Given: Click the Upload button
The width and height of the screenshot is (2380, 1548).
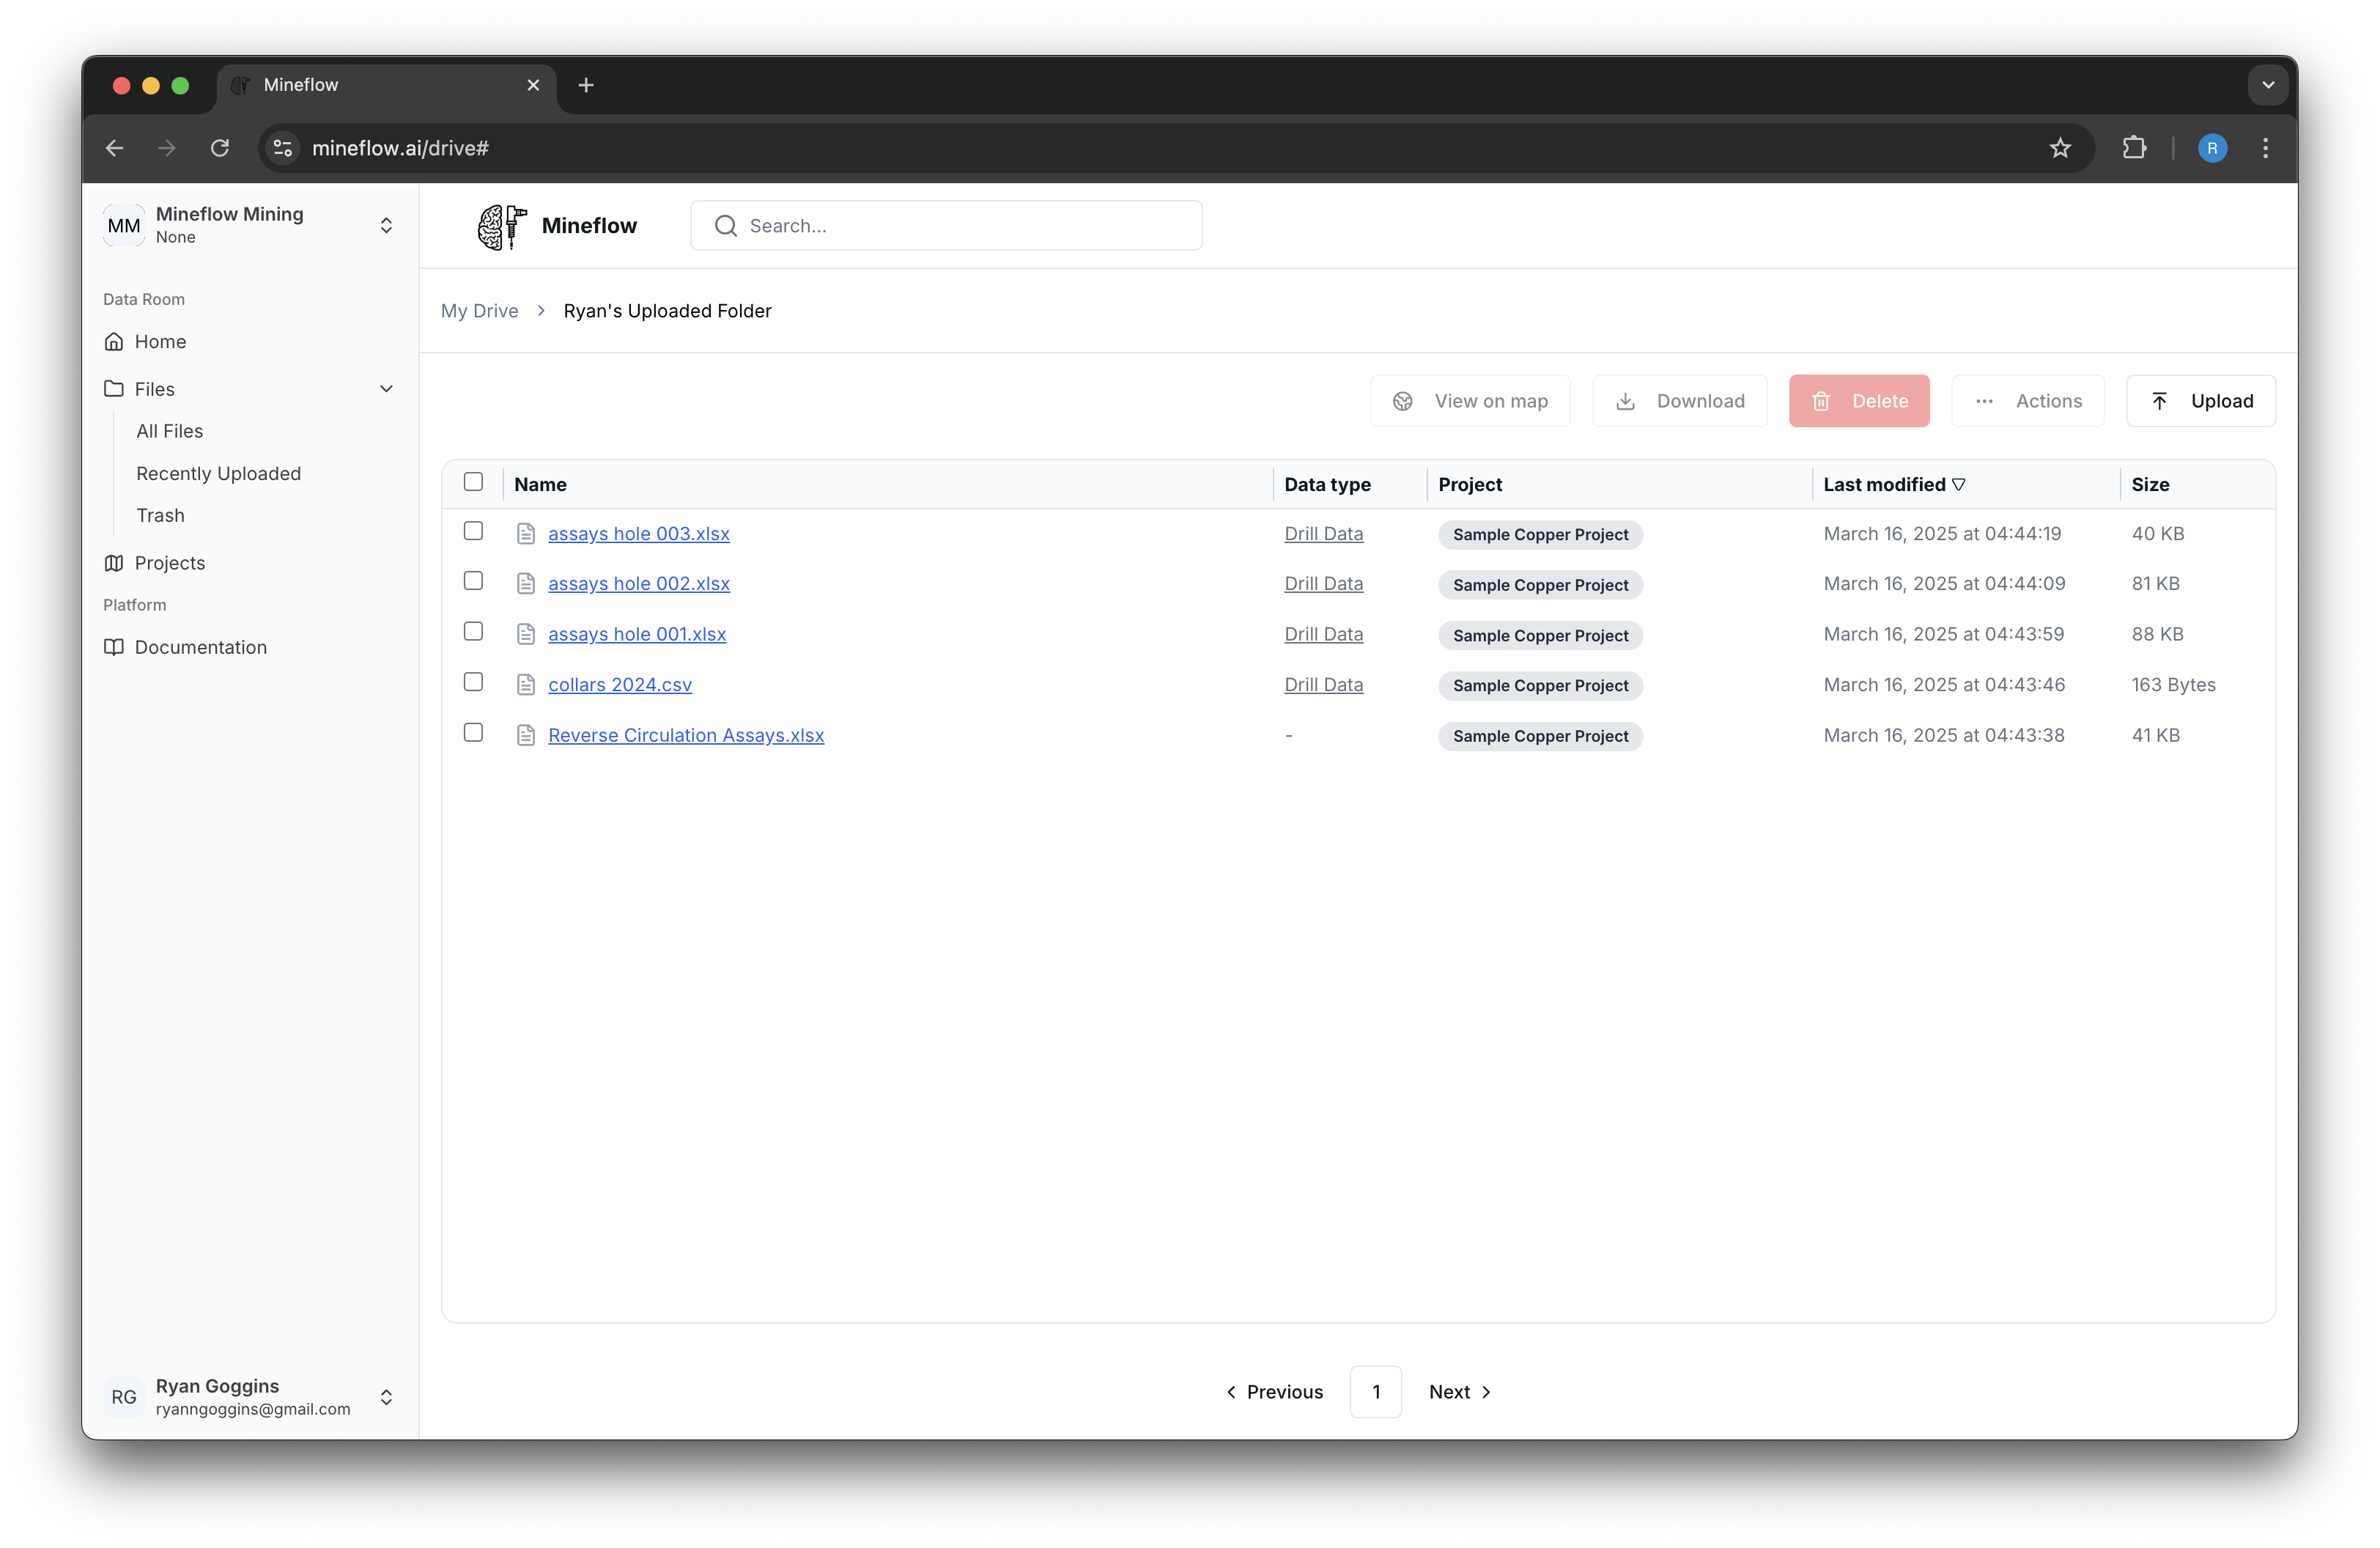Looking at the screenshot, I should [x=2201, y=401].
